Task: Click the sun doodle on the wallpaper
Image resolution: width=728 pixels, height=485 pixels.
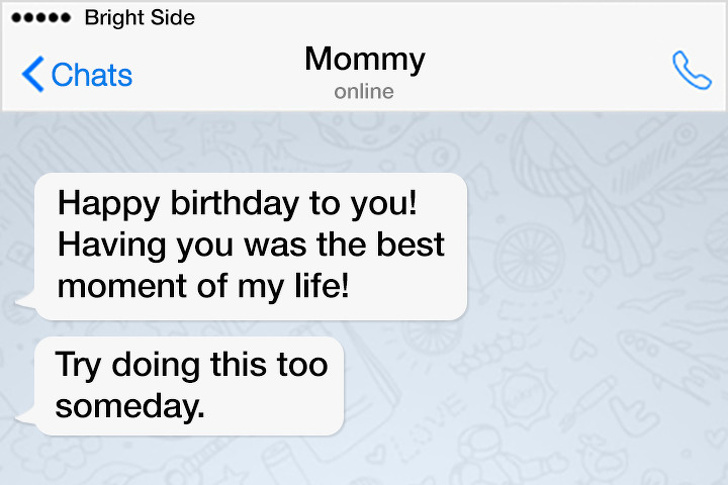Action: [524, 390]
